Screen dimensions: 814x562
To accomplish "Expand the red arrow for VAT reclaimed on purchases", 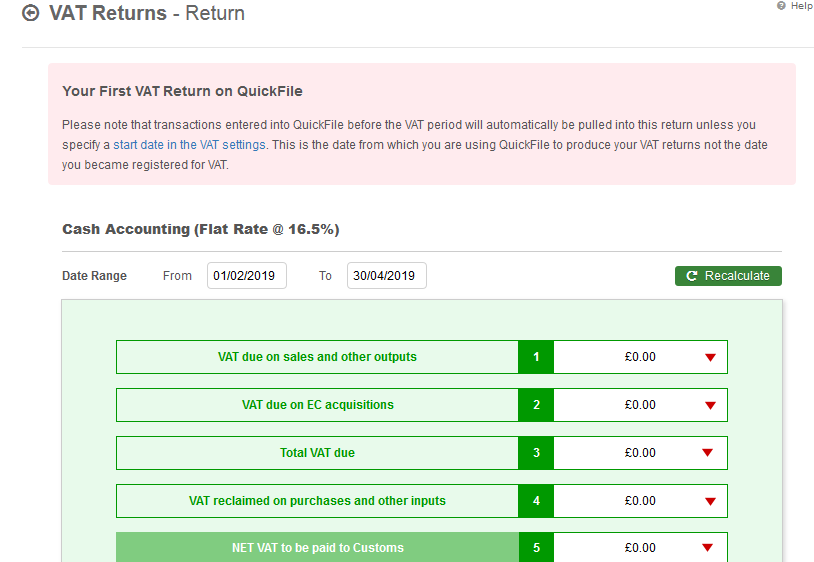I will pos(710,501).
